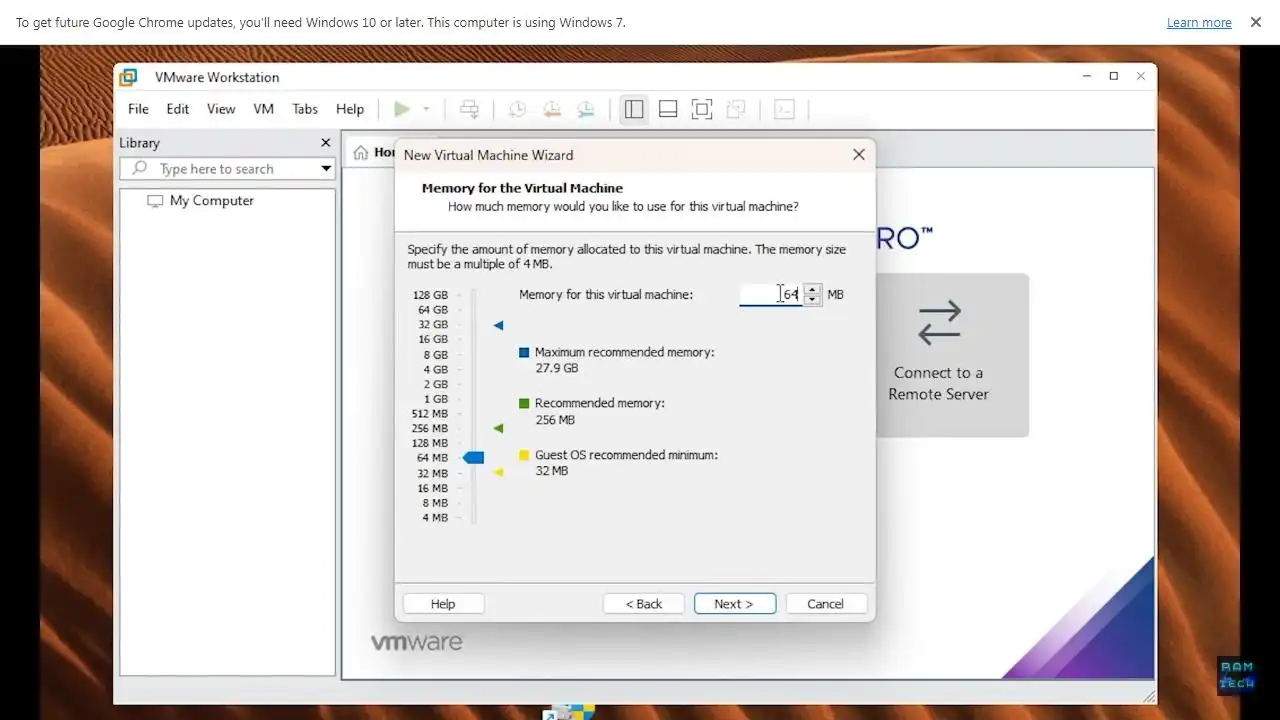Click the 4 GB scale label
This screenshot has width=1280, height=720.
tap(436, 370)
